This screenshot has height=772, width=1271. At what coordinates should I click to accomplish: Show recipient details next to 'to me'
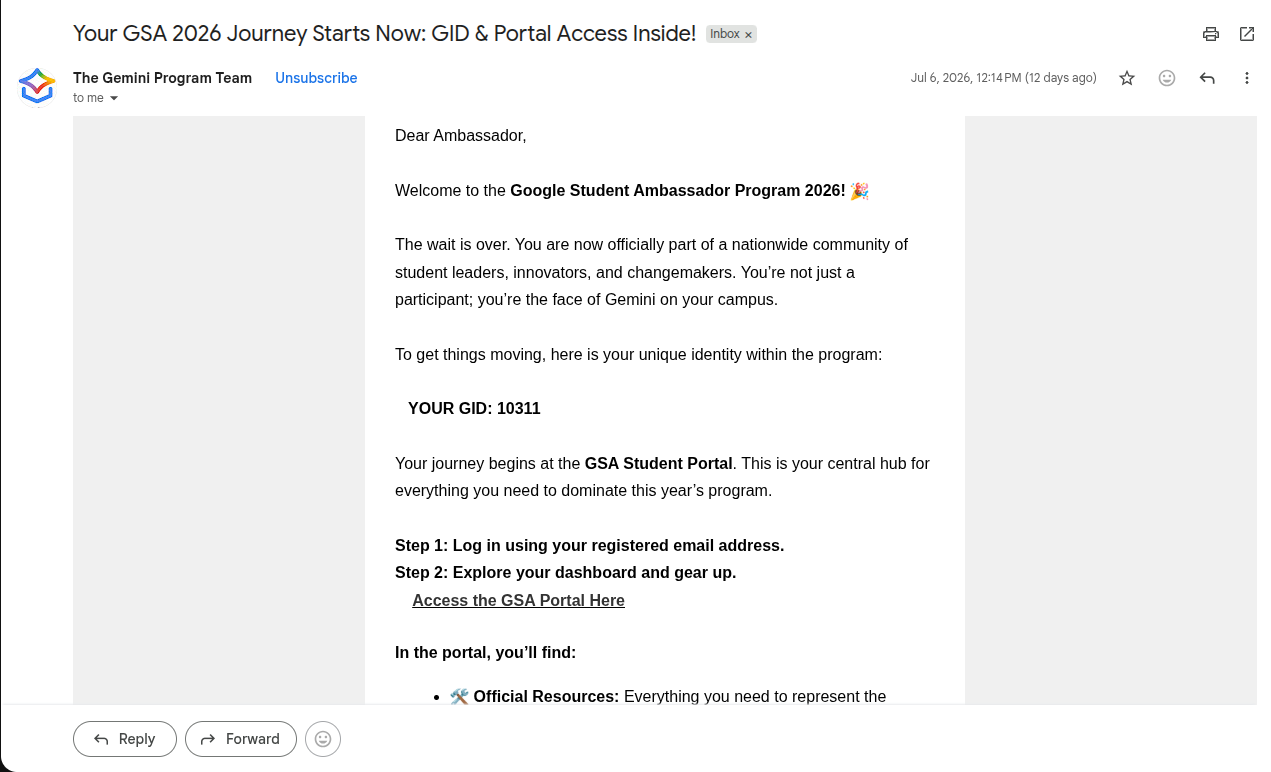point(114,98)
